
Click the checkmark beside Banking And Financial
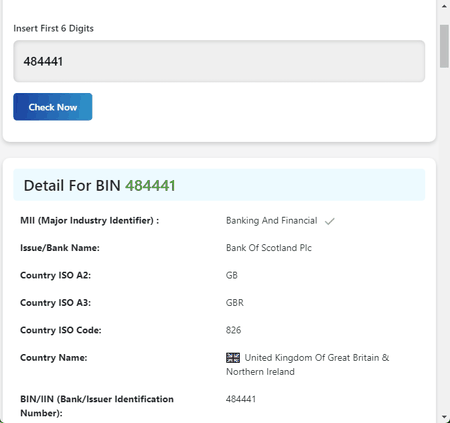[x=329, y=221]
